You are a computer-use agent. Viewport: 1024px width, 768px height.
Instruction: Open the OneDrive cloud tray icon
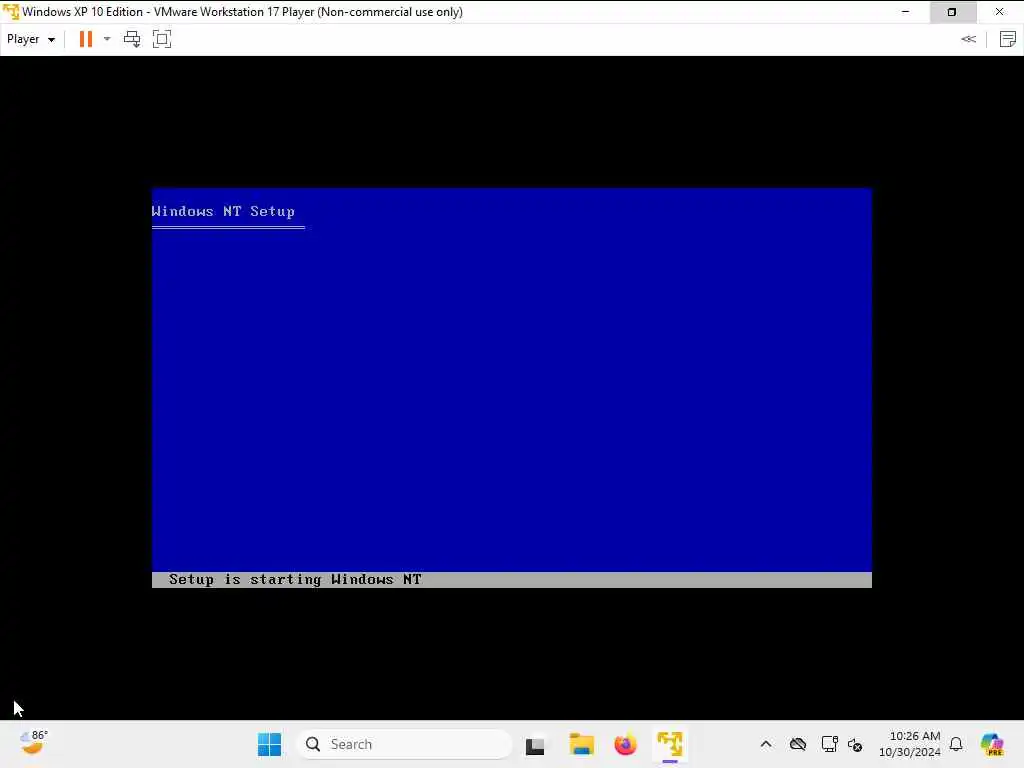(x=797, y=744)
